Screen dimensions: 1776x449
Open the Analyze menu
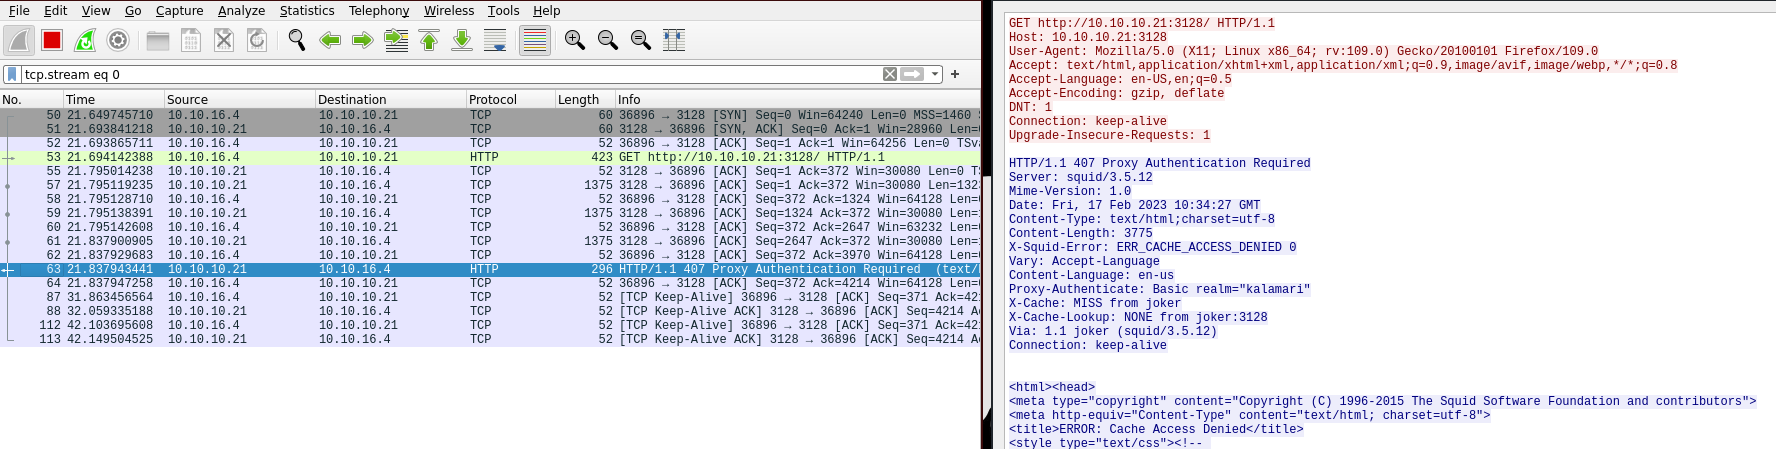[x=241, y=10]
